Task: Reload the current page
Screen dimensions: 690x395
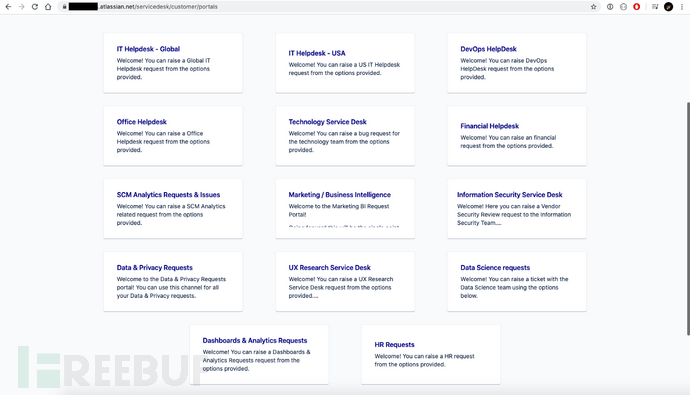Action: pyautogui.click(x=35, y=7)
